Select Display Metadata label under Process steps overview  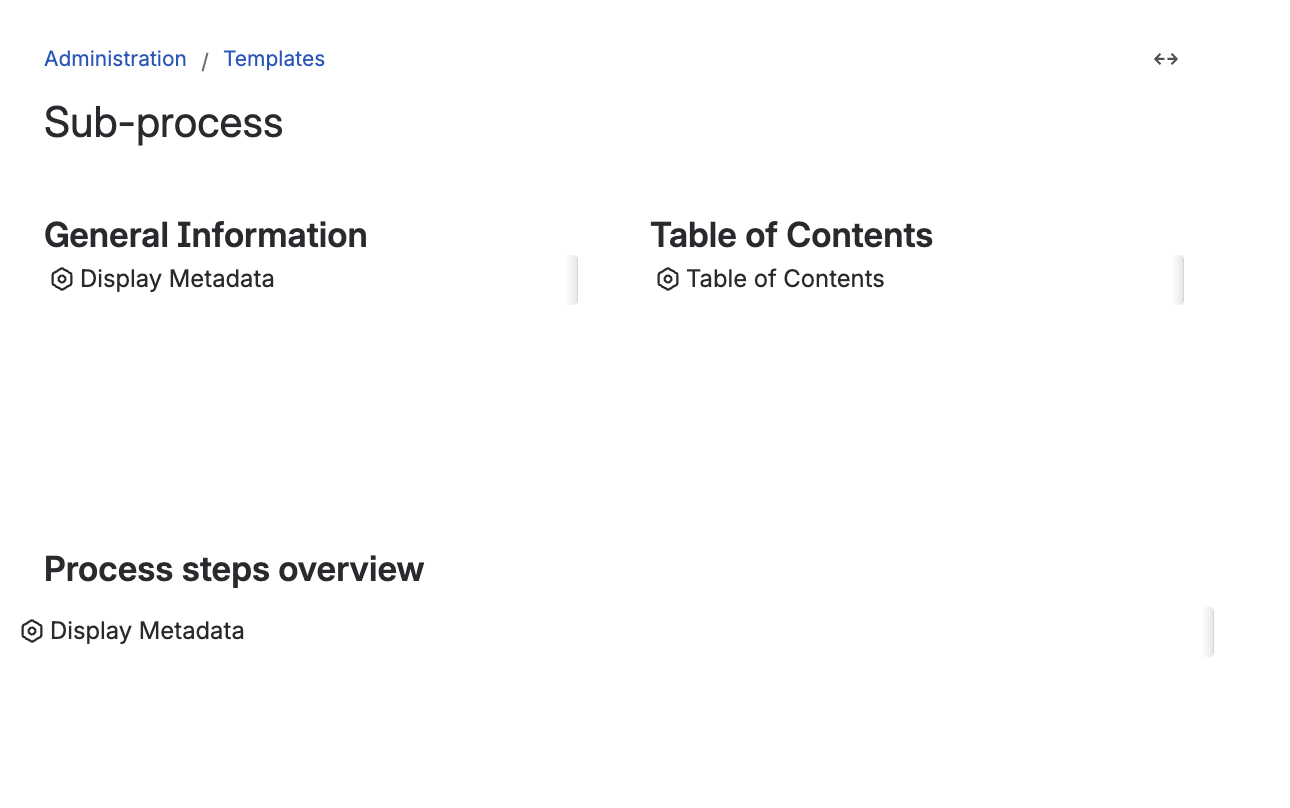click(x=147, y=631)
